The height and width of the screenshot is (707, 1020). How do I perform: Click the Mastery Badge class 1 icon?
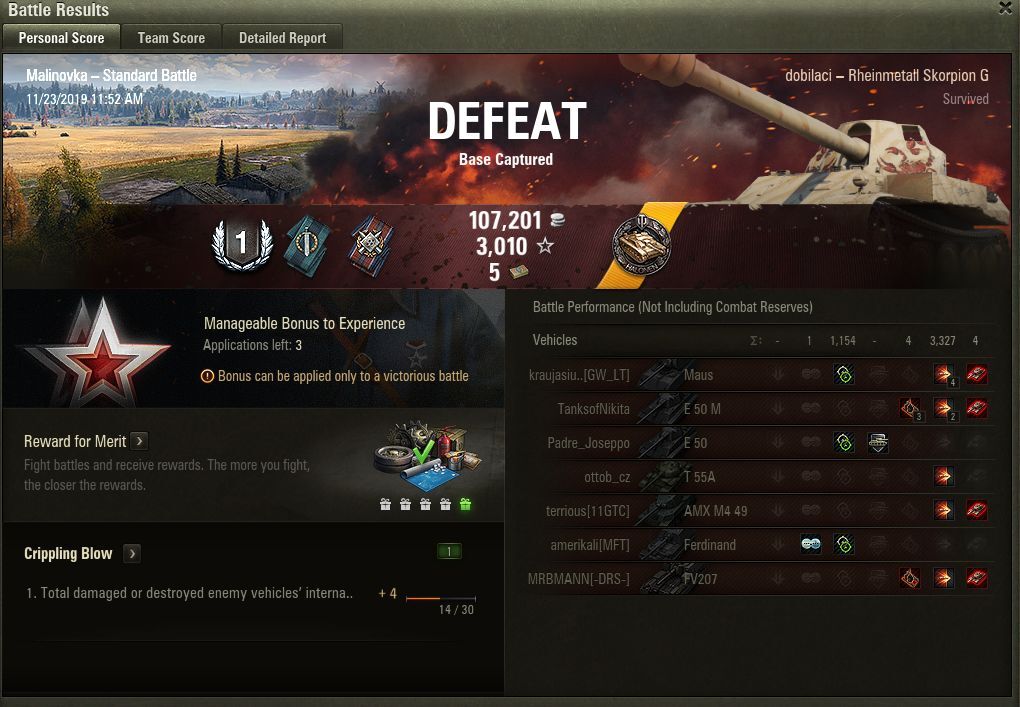pyautogui.click(x=242, y=245)
